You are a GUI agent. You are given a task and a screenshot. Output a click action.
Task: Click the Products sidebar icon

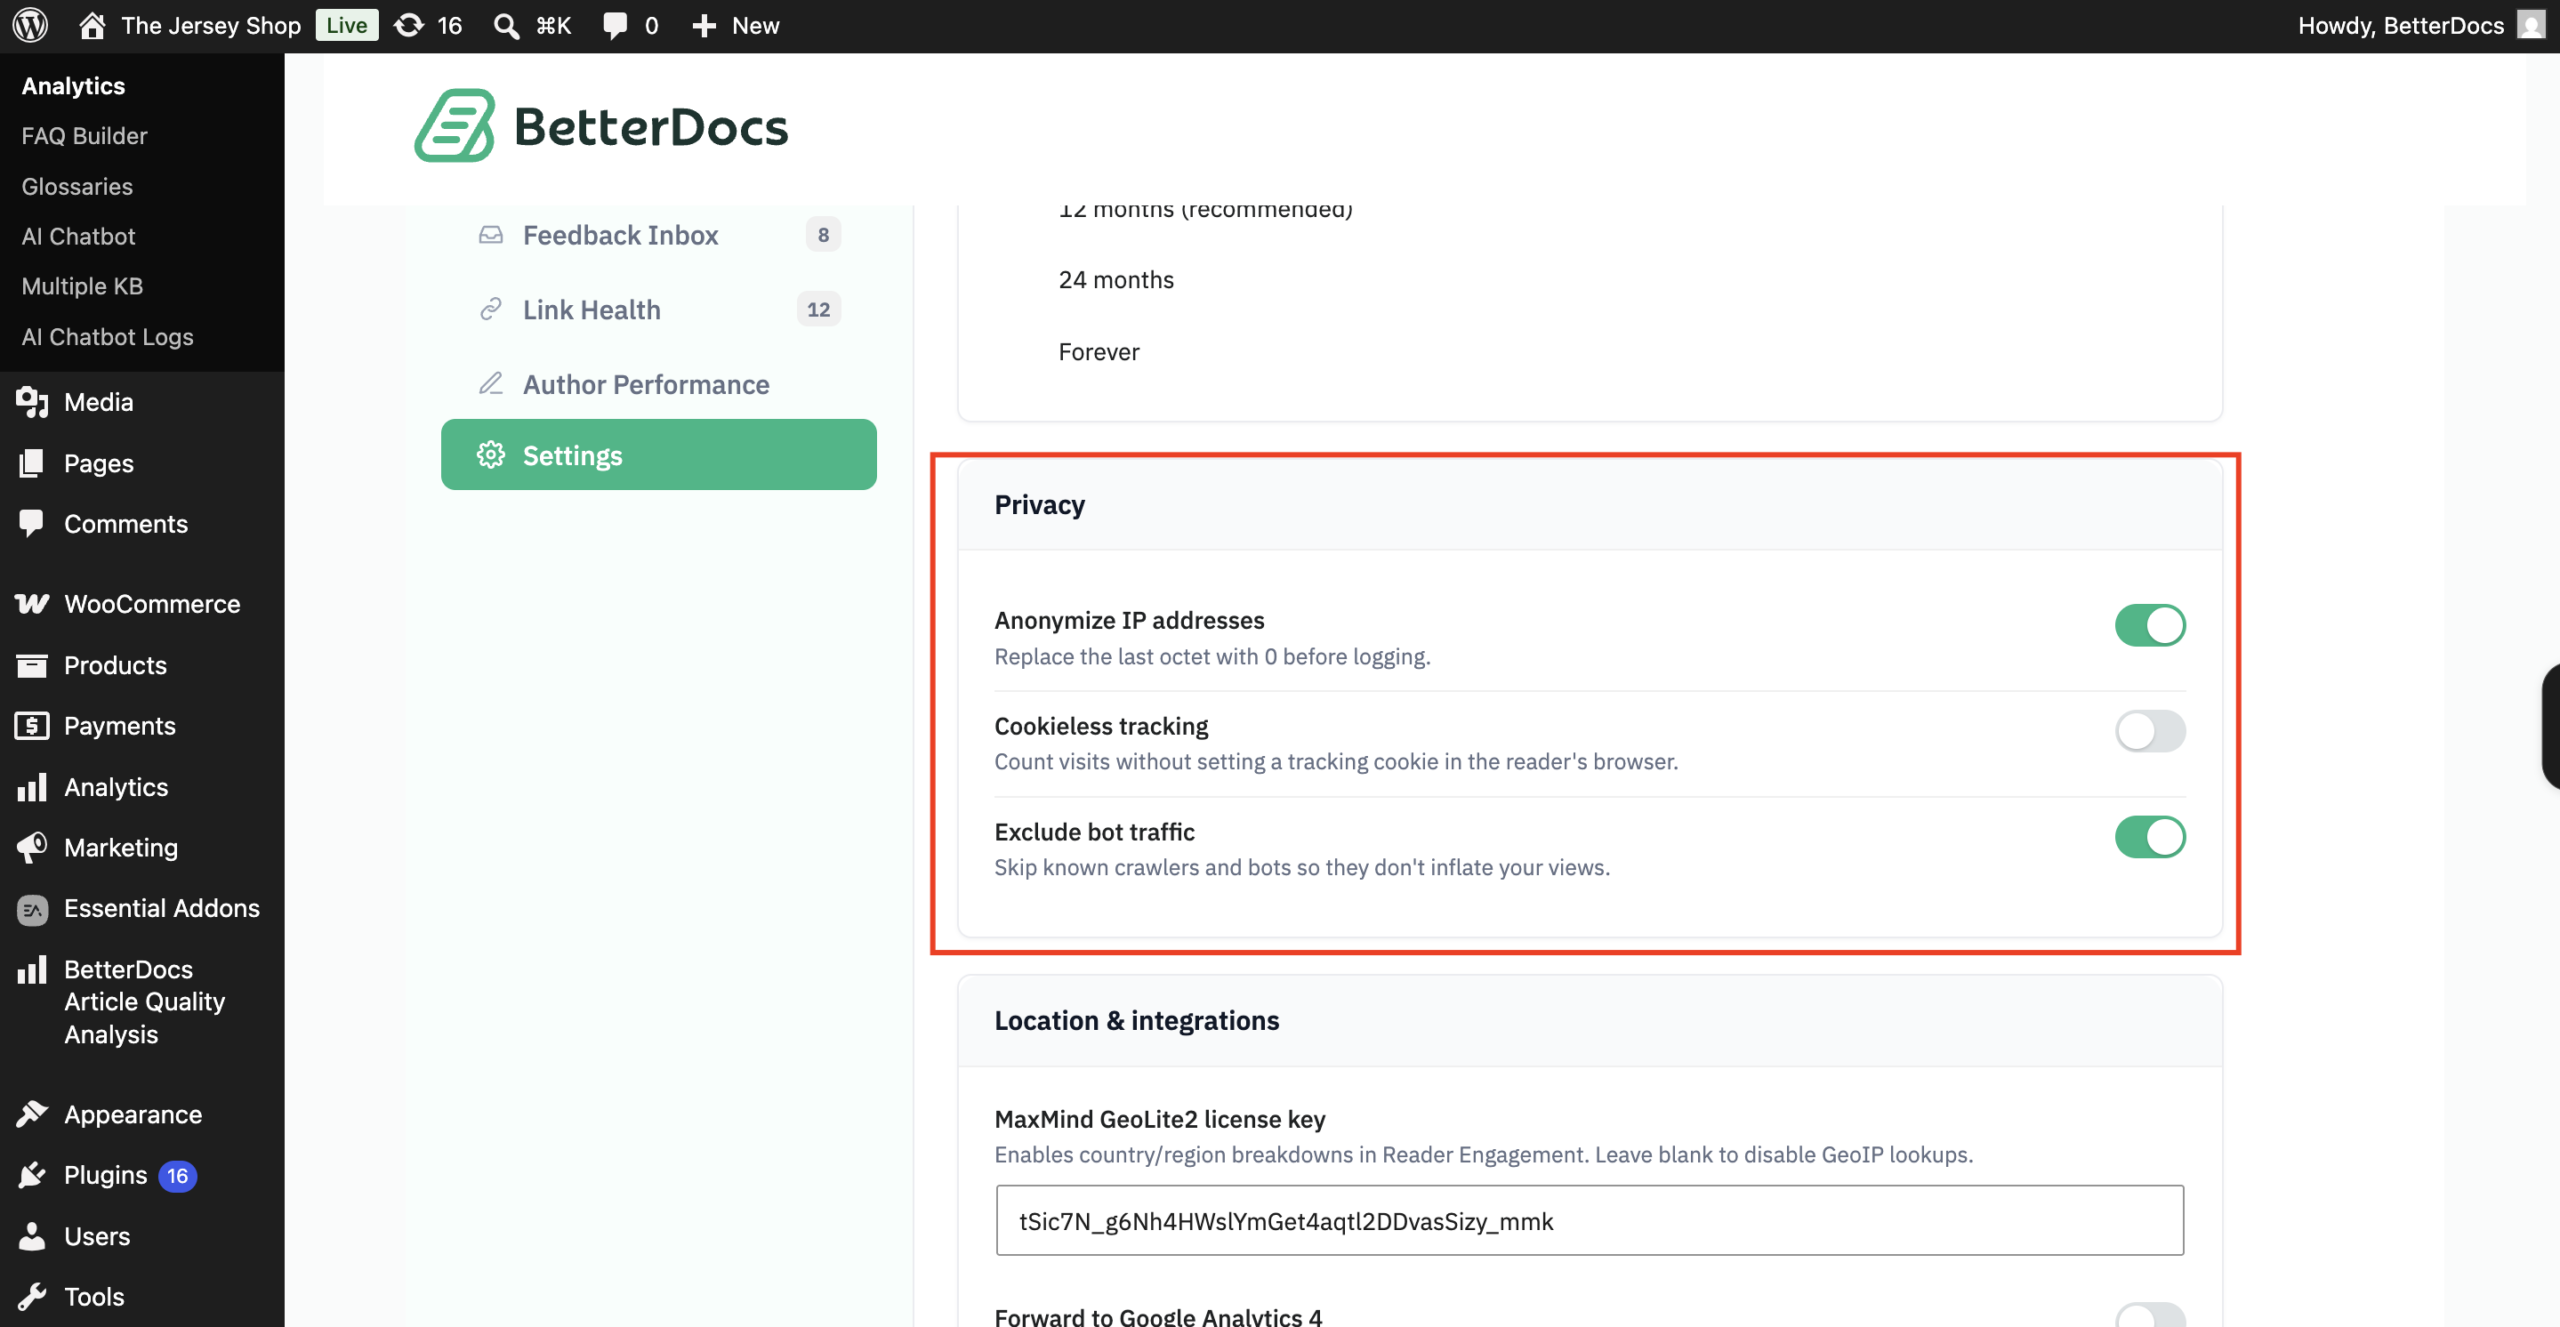tap(32, 665)
